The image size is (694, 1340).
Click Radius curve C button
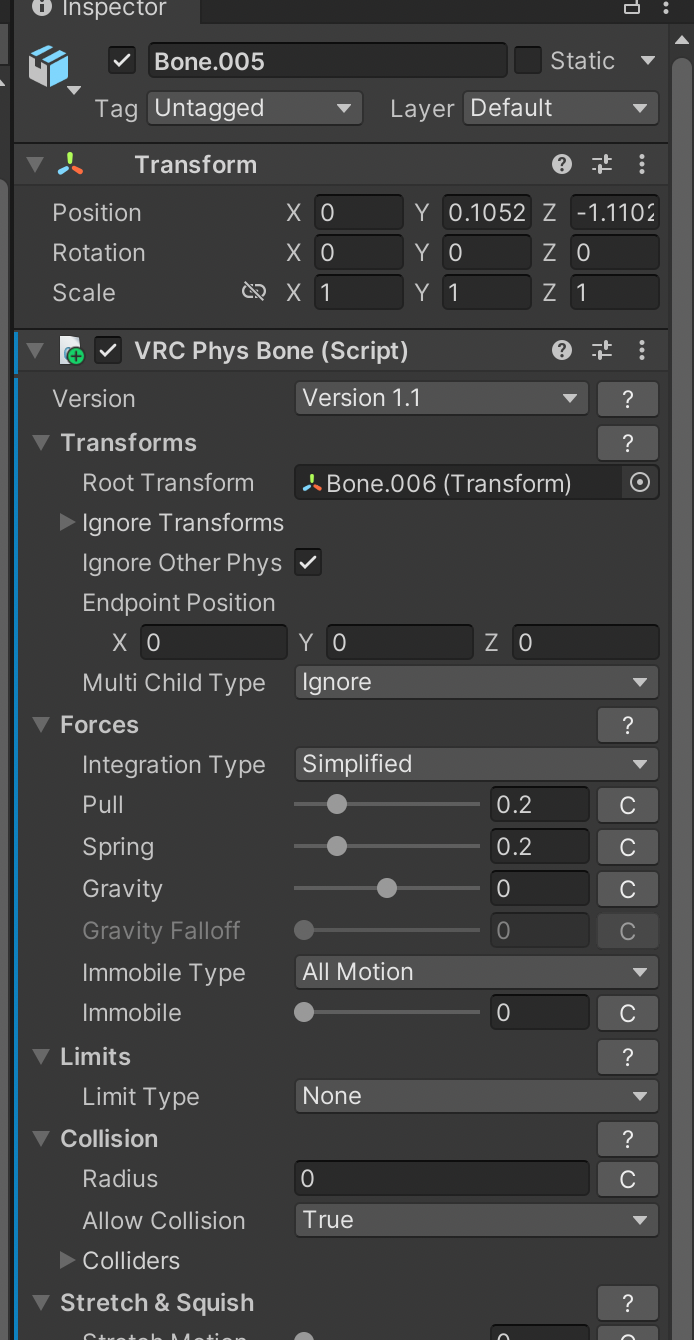(x=628, y=1179)
